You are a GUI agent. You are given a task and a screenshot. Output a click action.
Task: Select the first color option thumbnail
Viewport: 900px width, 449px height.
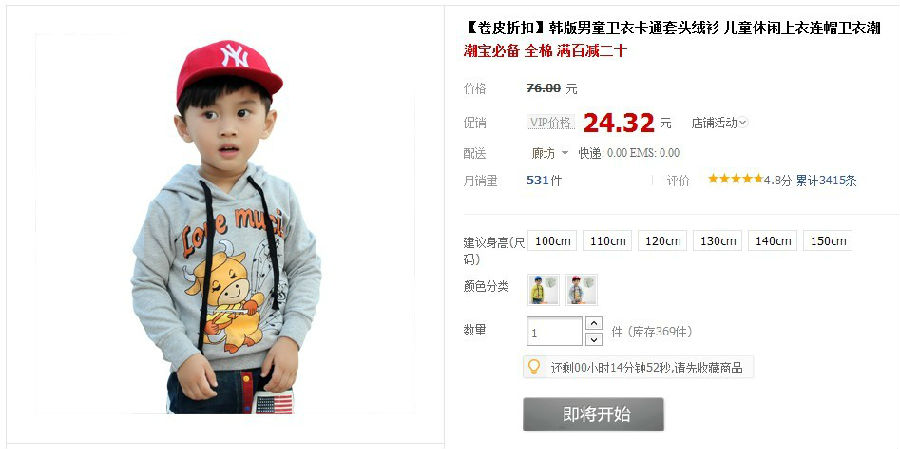(x=543, y=290)
